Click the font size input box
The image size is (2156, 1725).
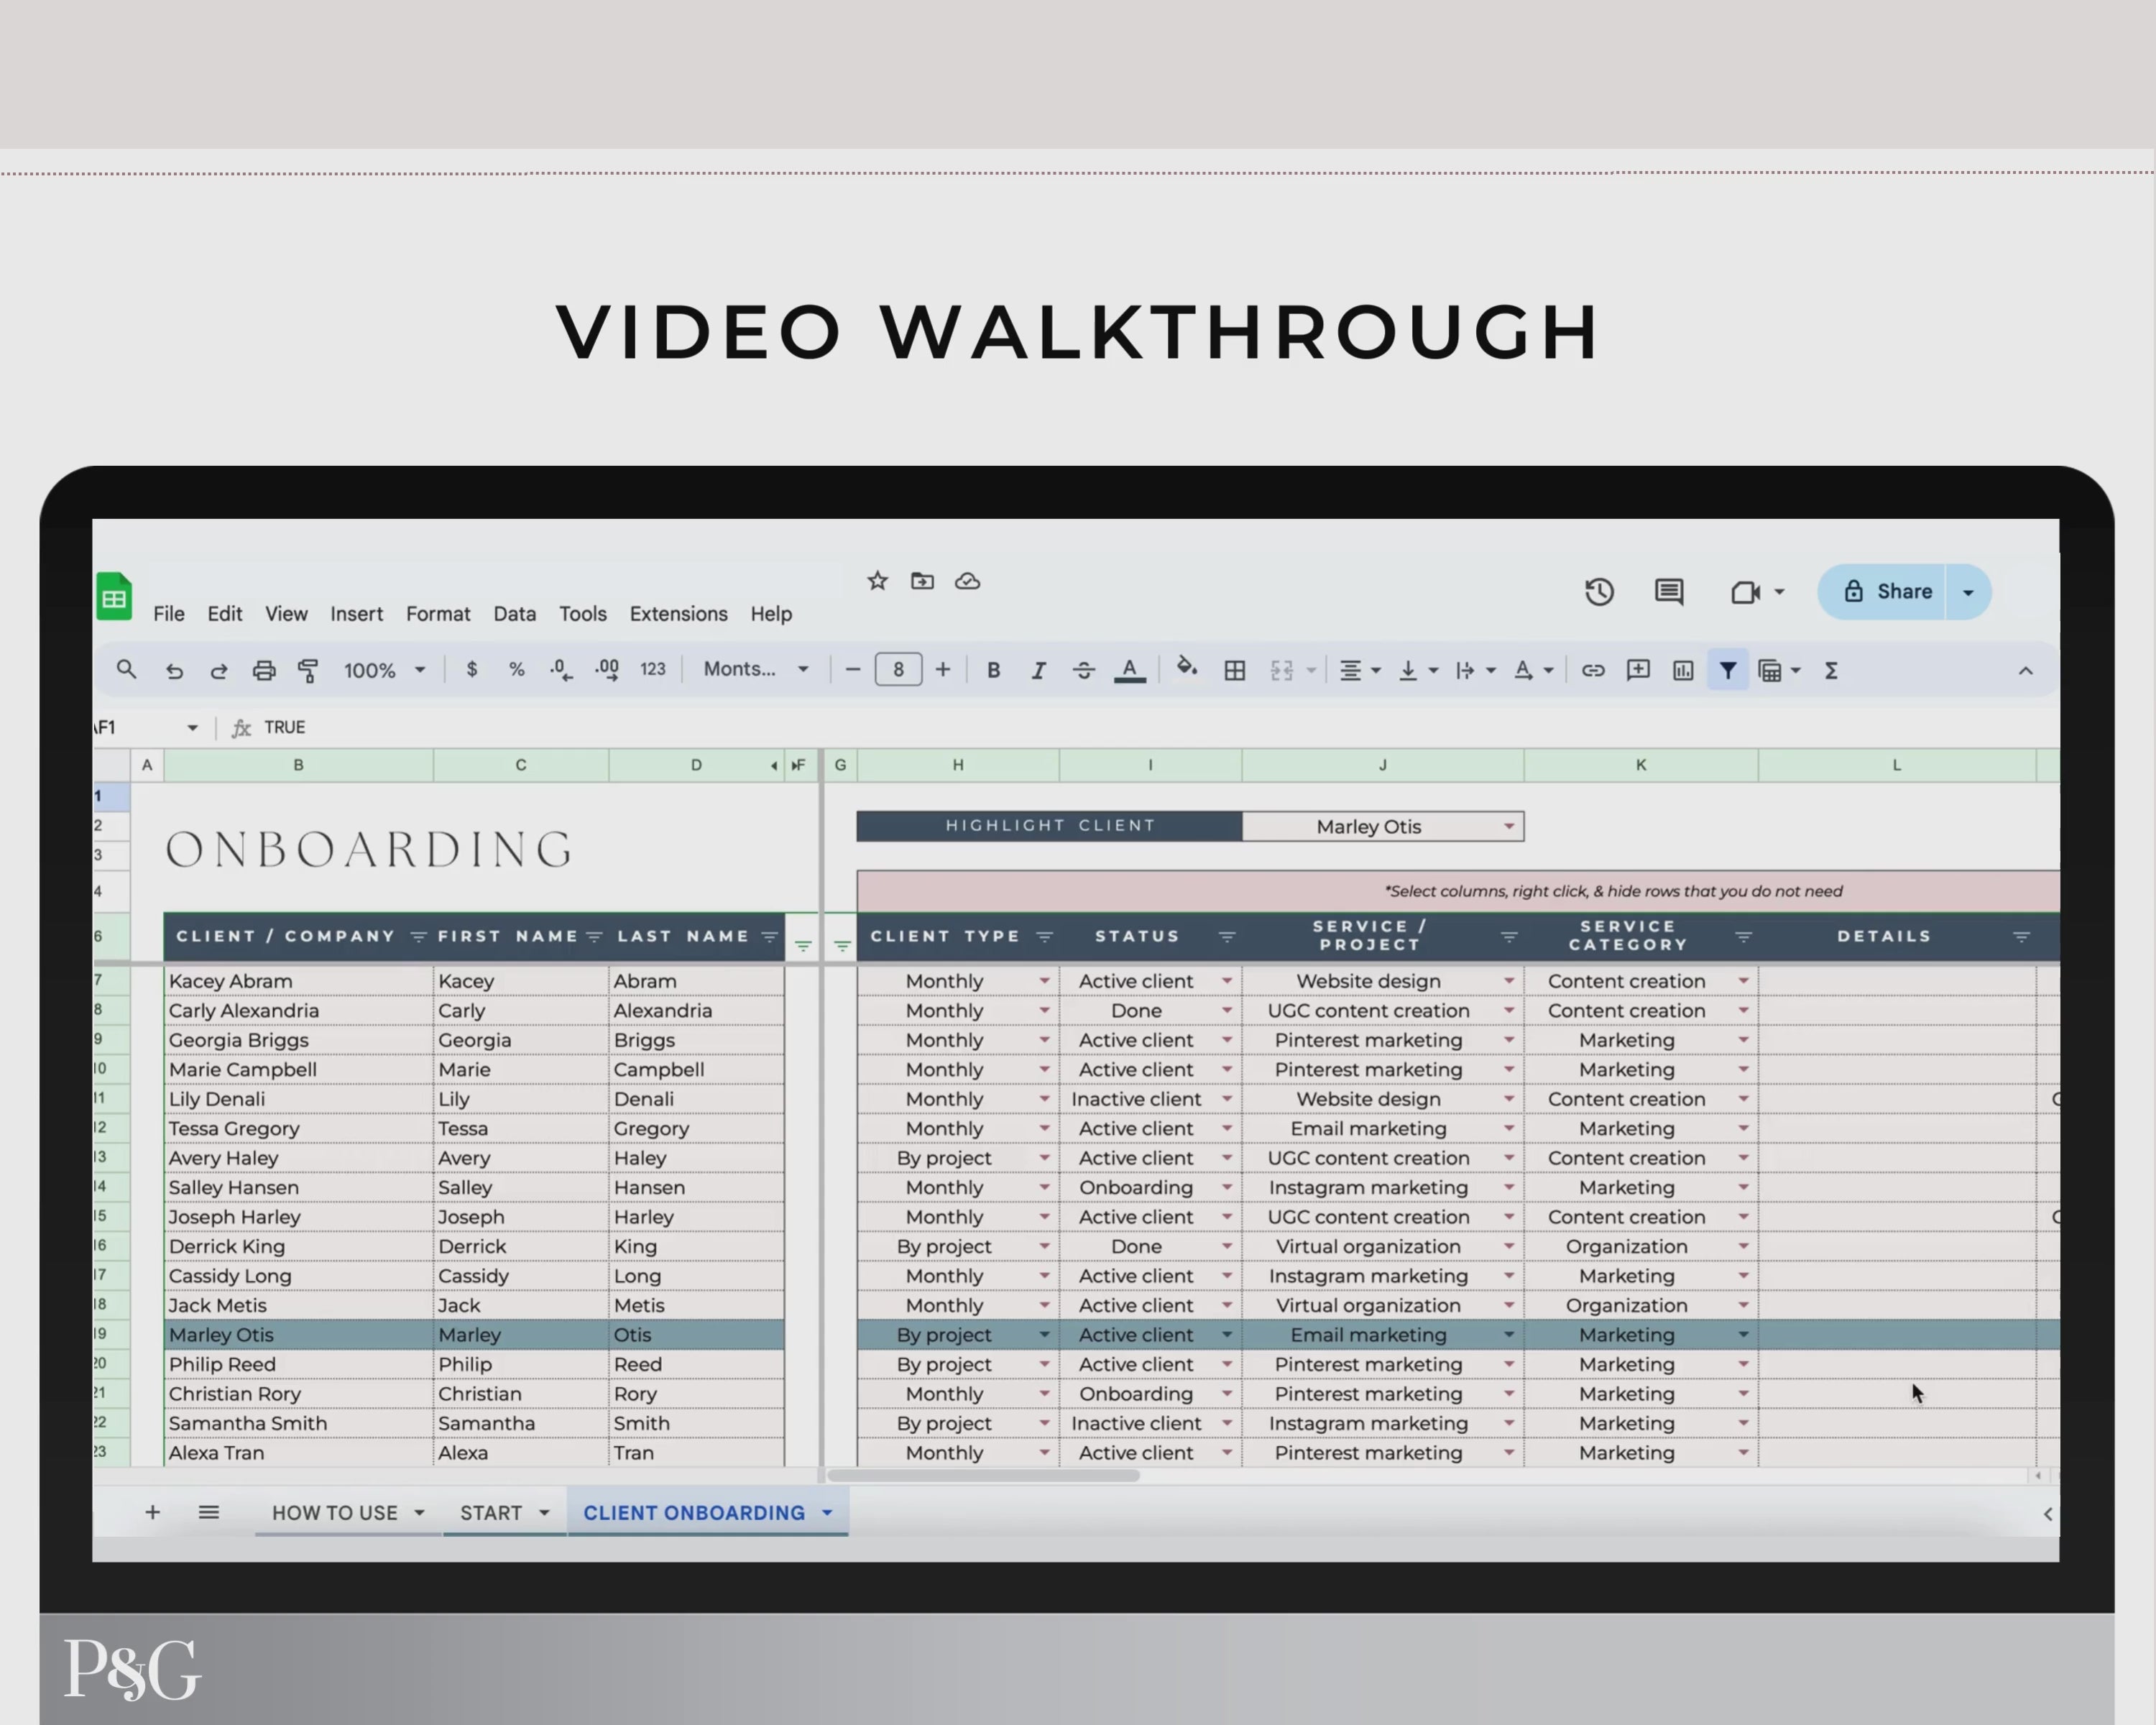click(x=897, y=670)
